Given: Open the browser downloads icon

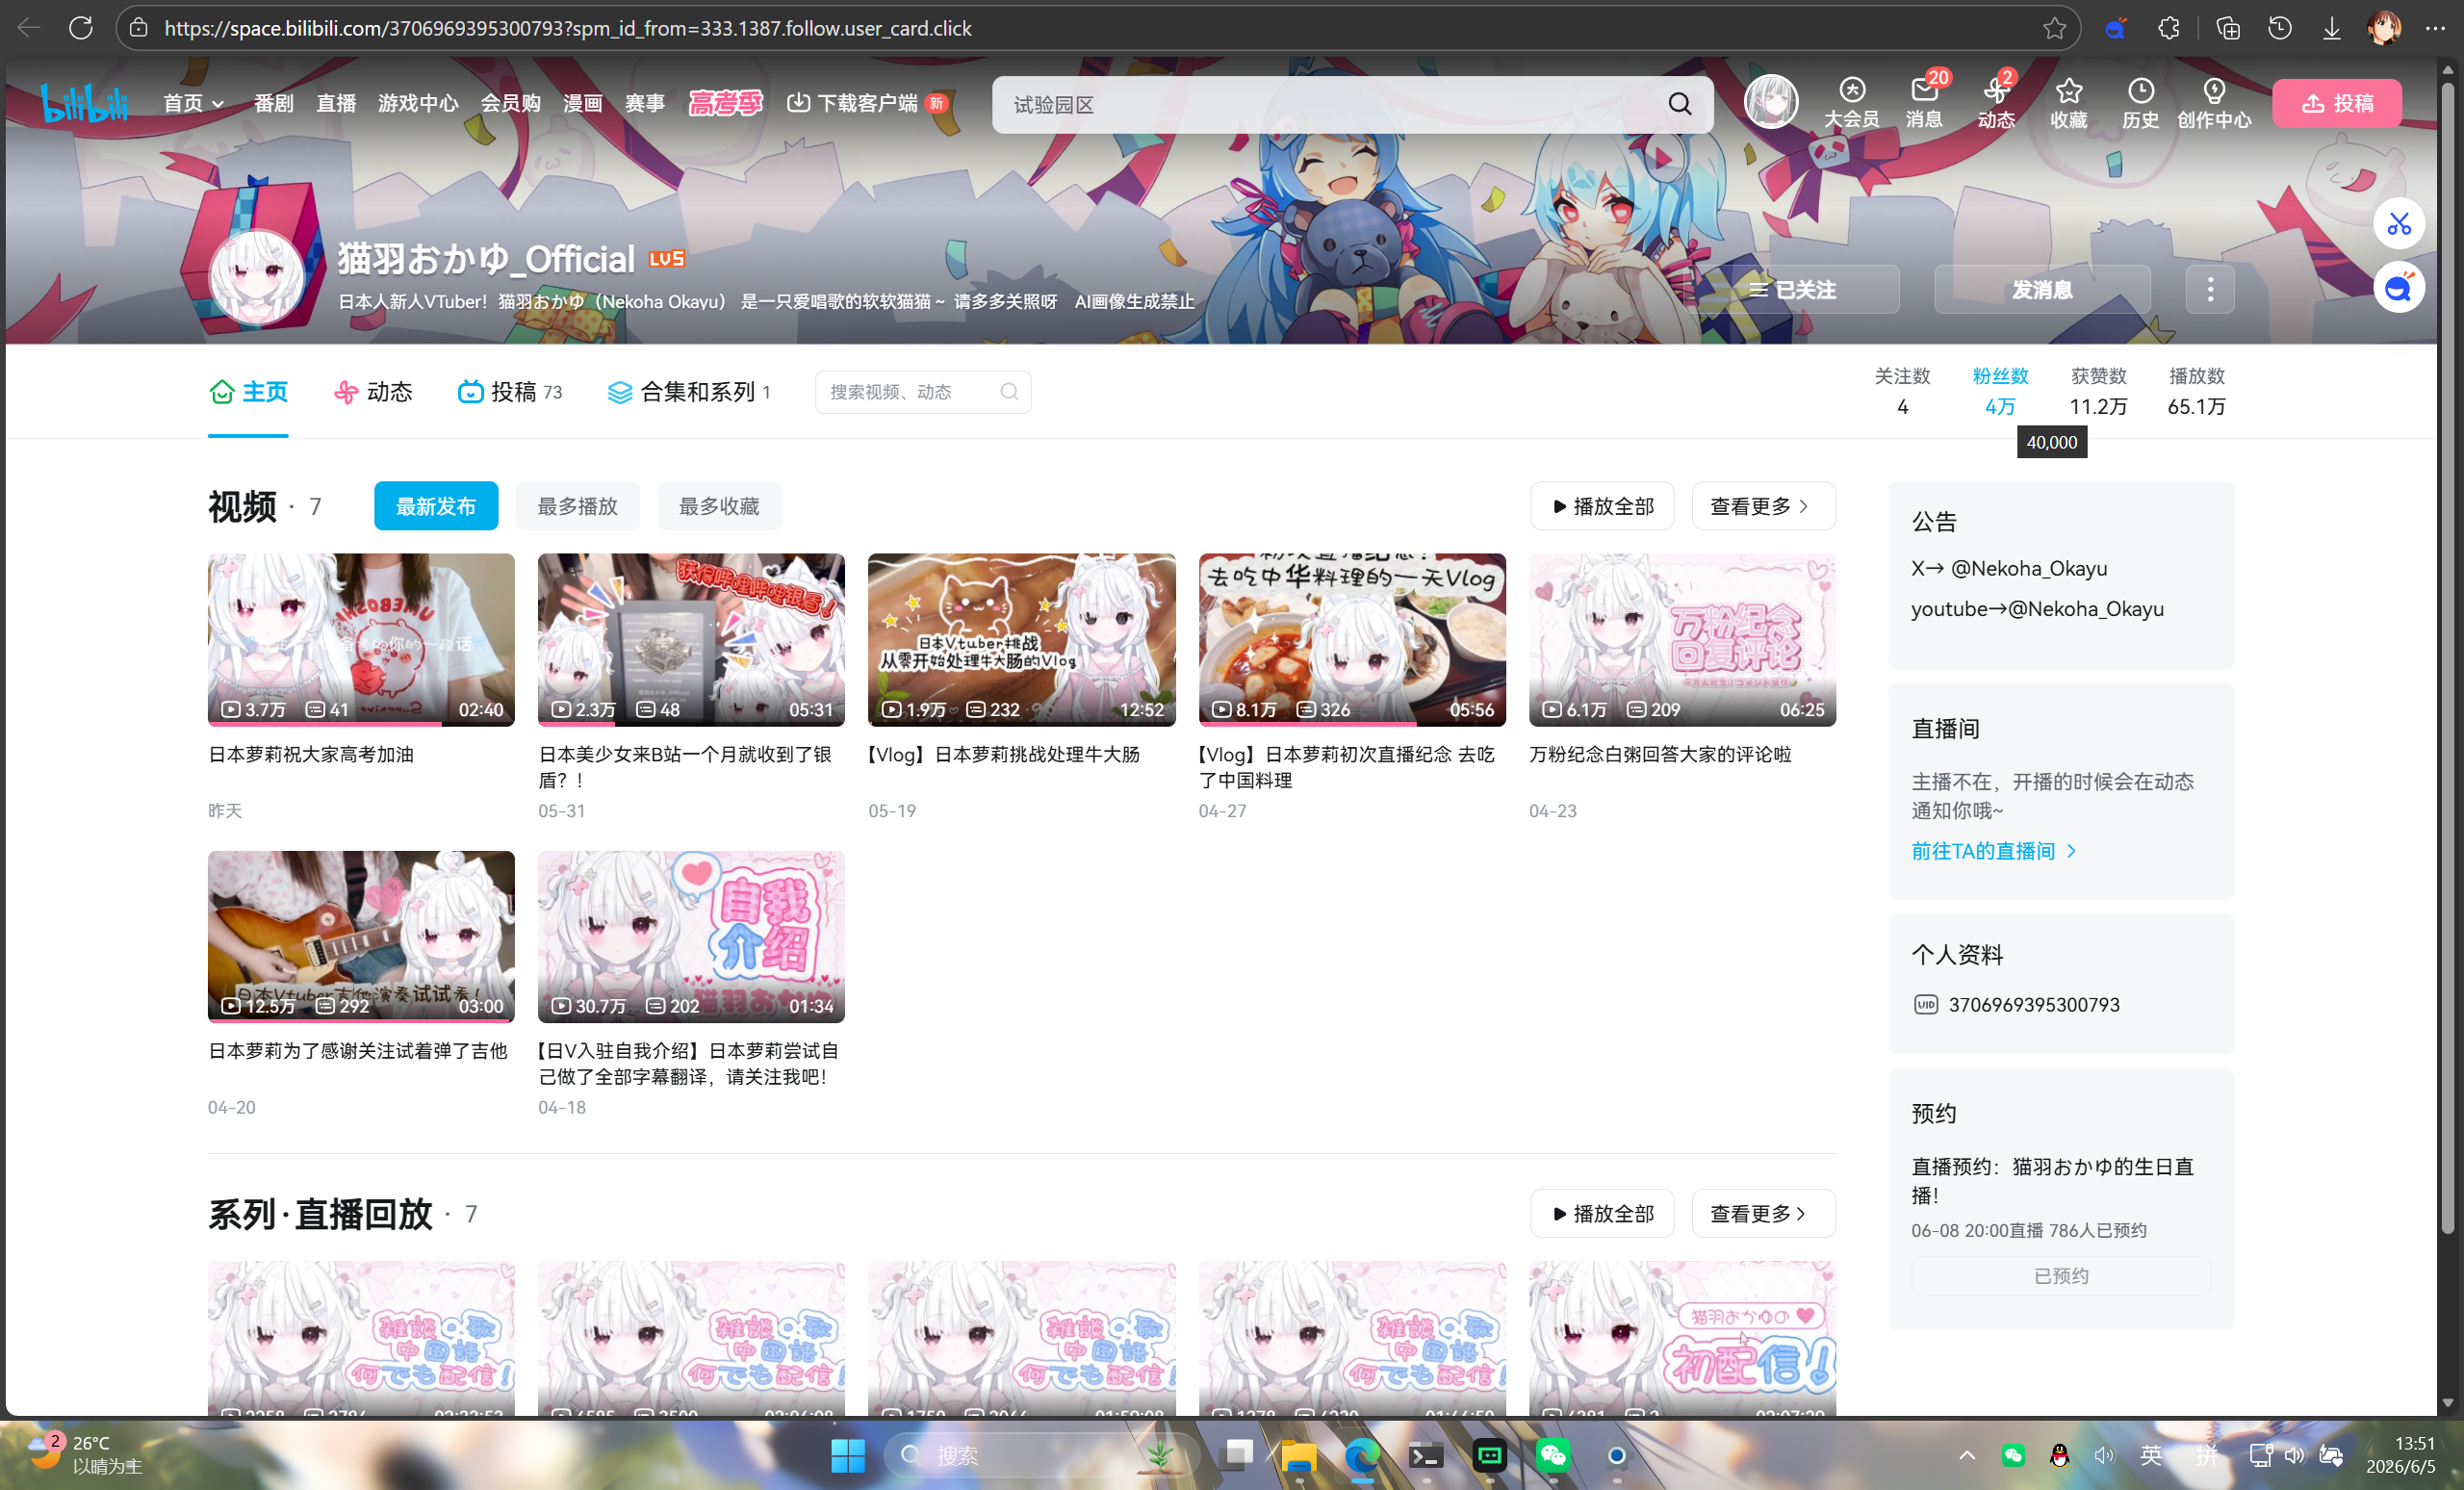Looking at the screenshot, I should pos(2331,28).
